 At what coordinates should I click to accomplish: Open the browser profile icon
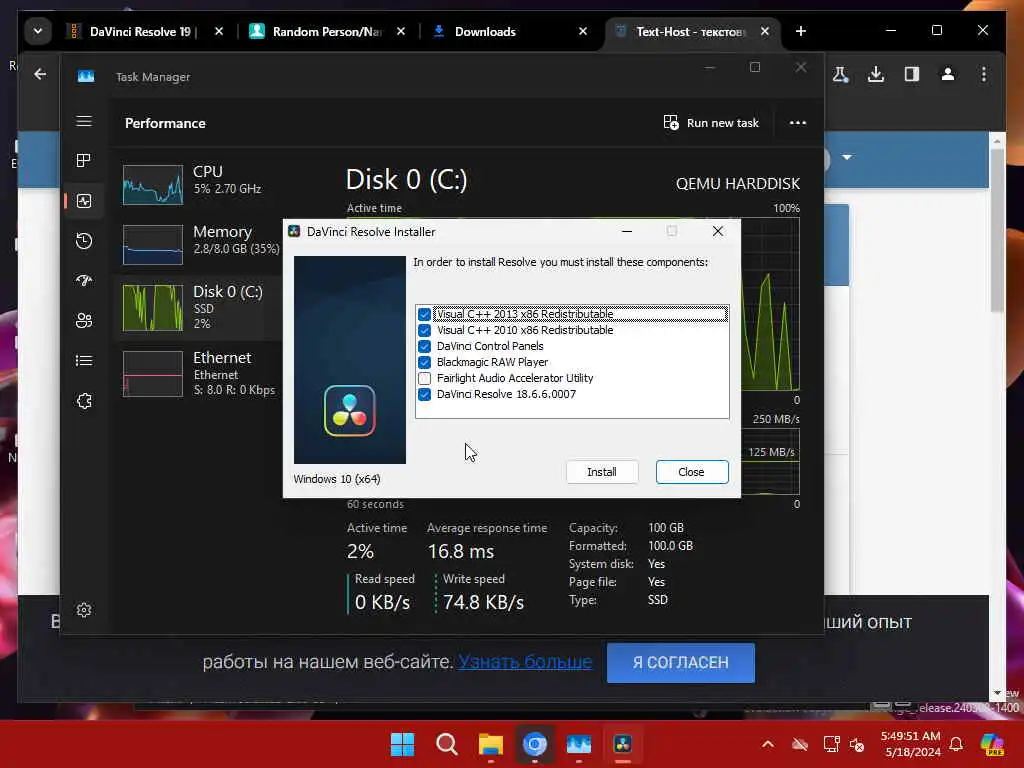click(948, 74)
